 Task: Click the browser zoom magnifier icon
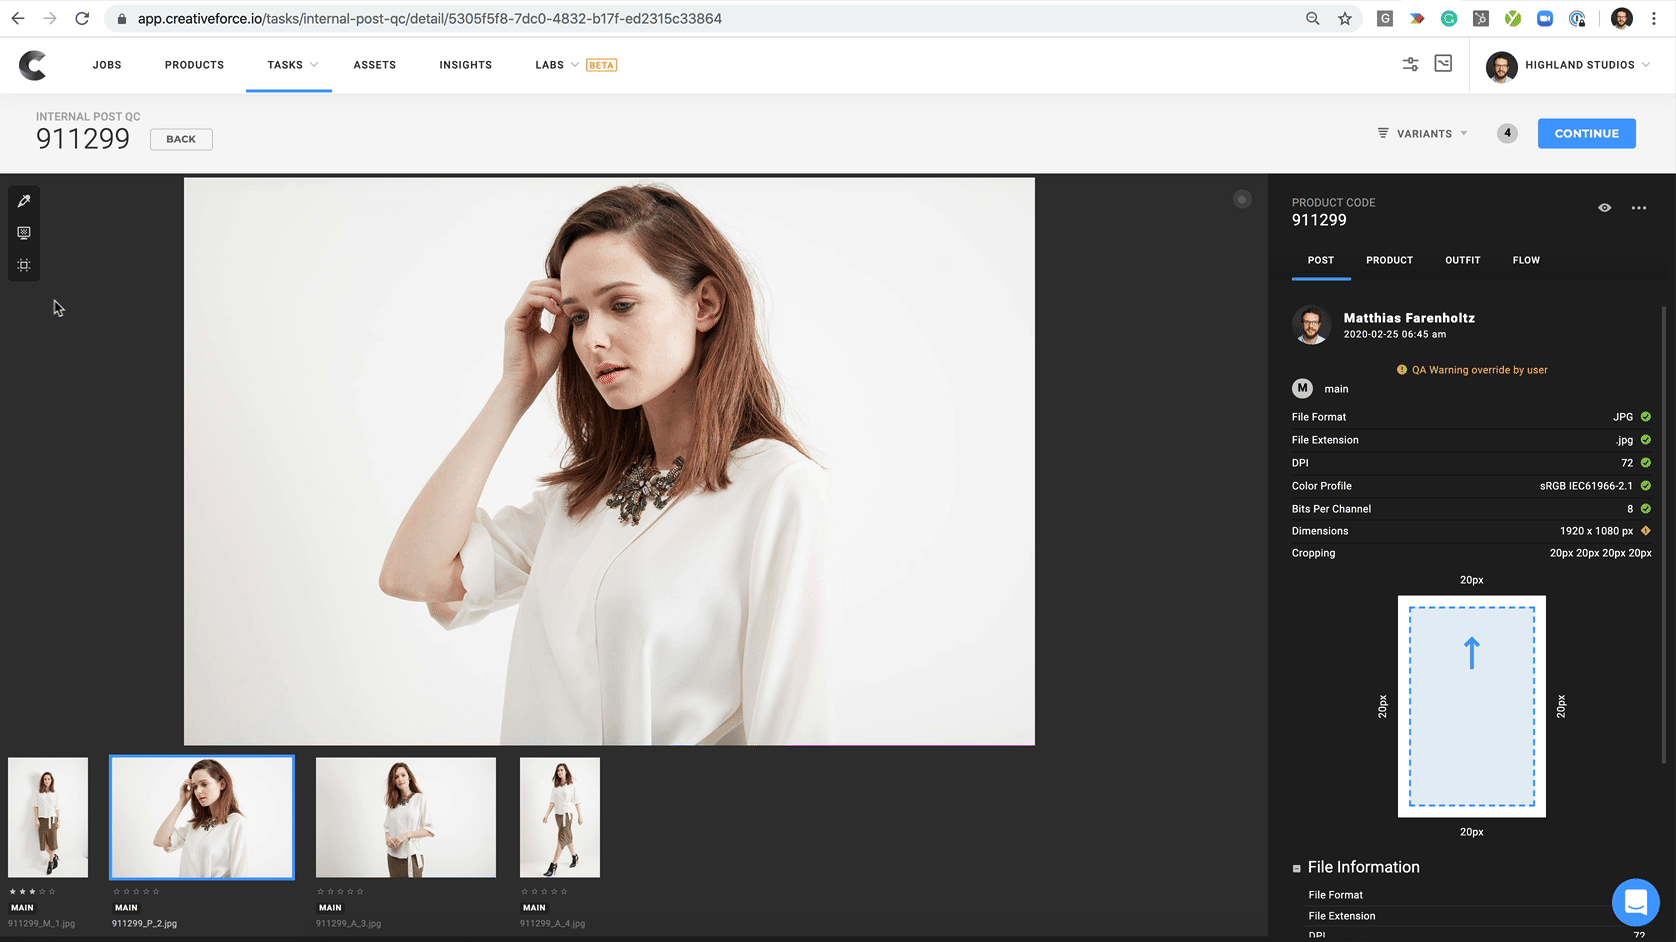point(1313,18)
